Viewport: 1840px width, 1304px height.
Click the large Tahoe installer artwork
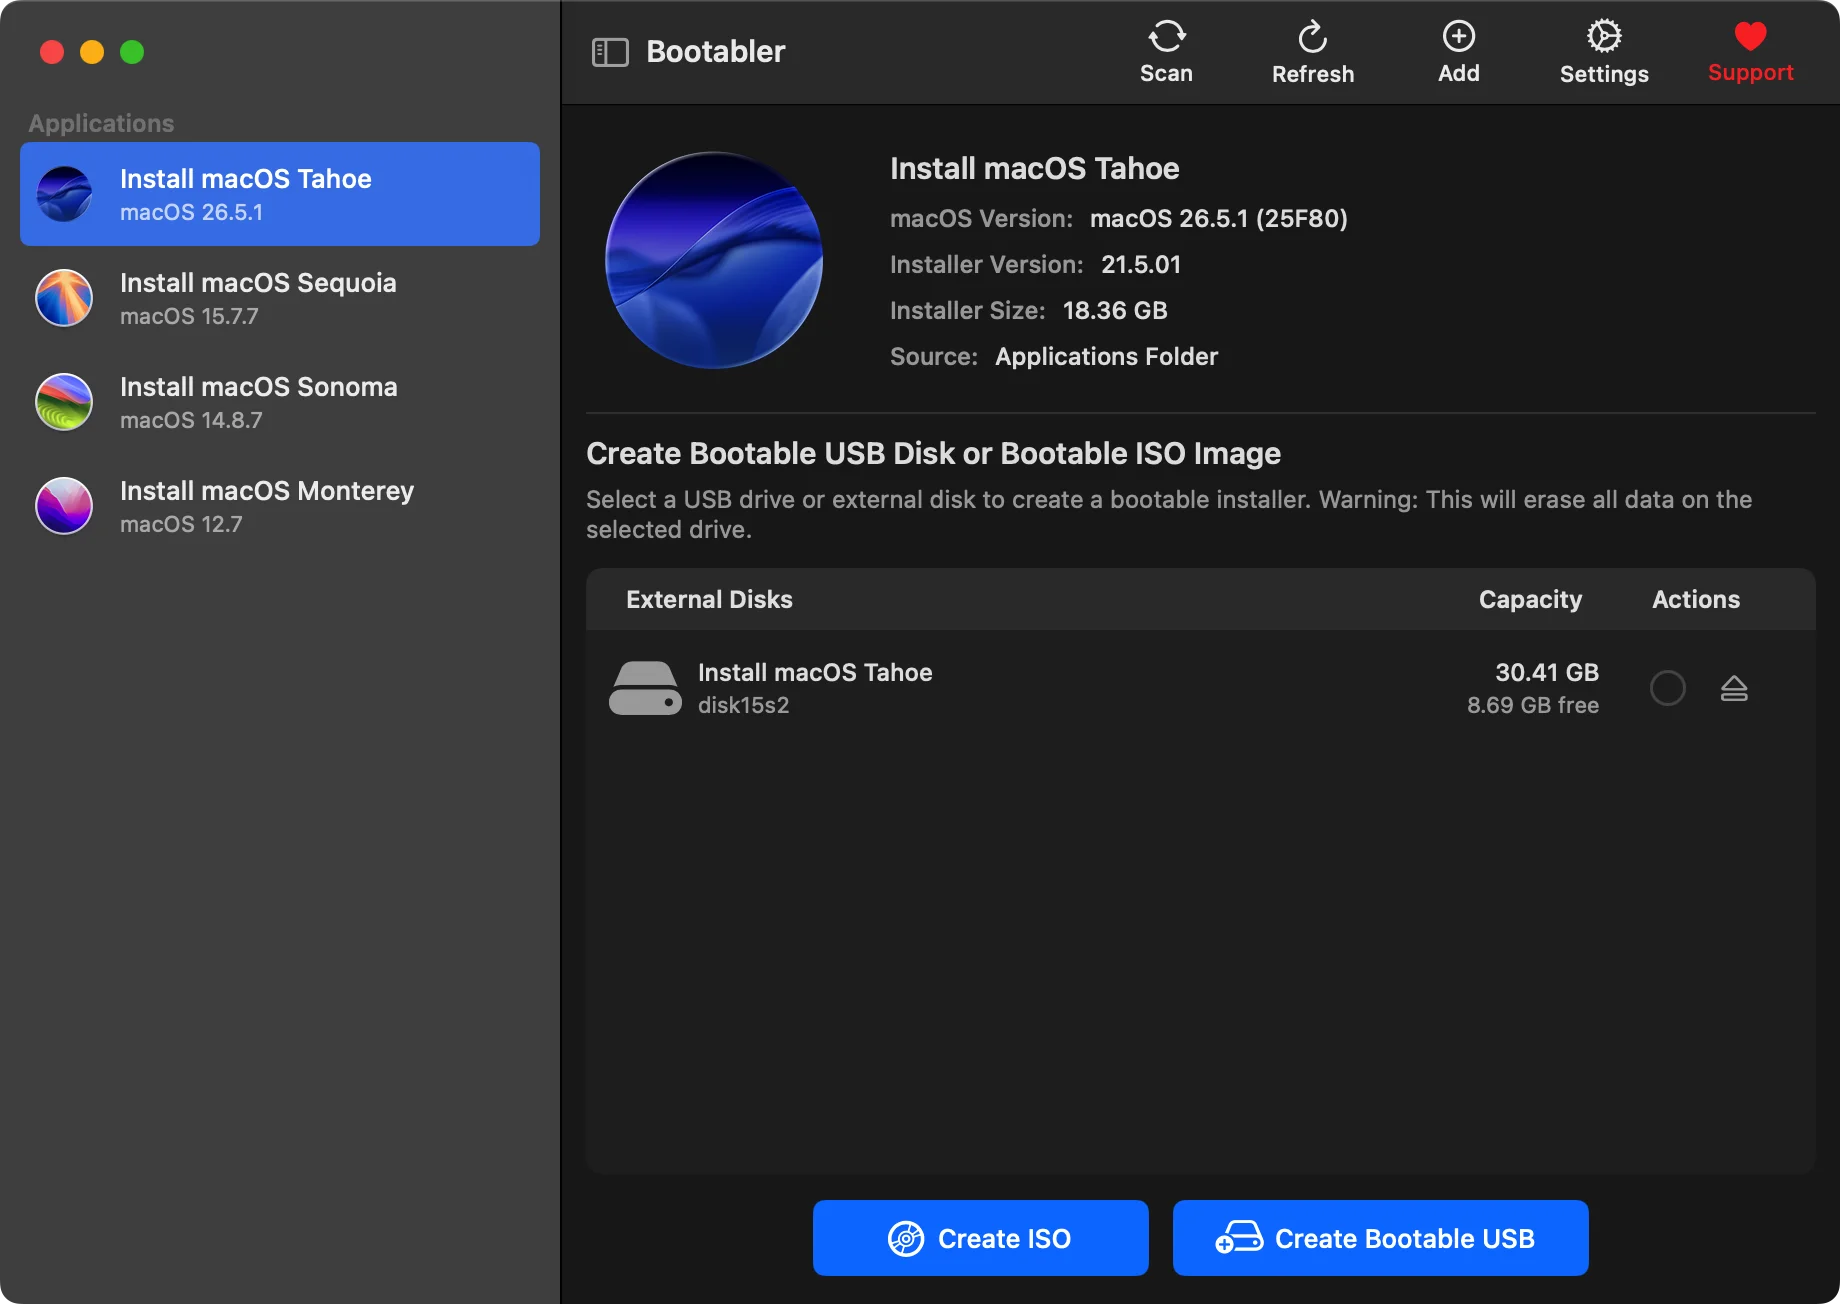point(714,260)
